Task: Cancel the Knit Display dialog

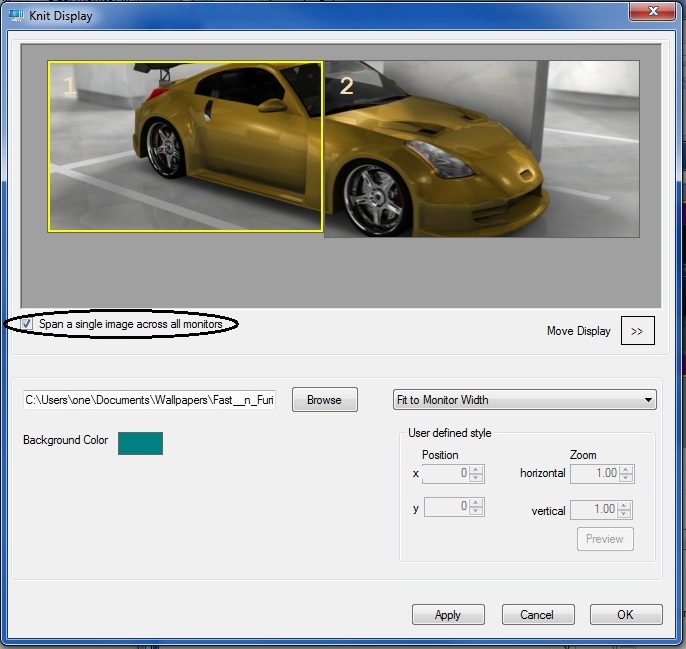Action: [x=538, y=614]
